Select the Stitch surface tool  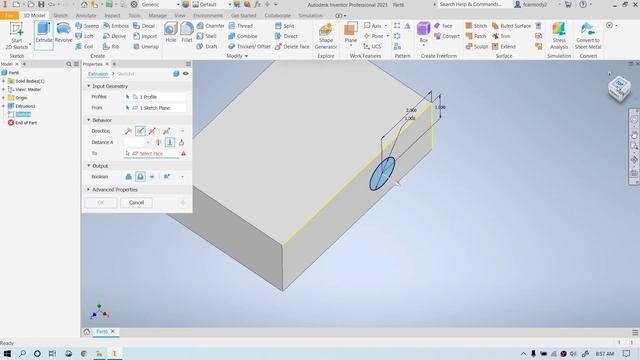pyautogui.click(x=476, y=26)
